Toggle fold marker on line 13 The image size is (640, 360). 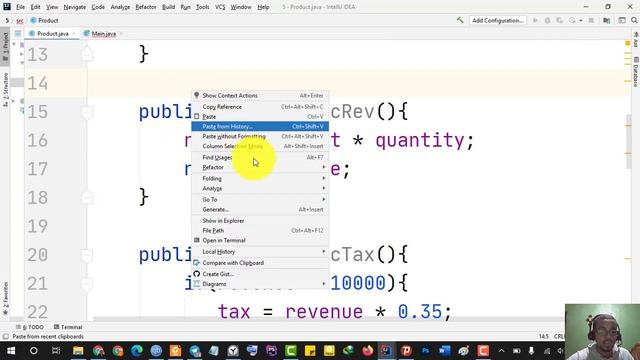pyautogui.click(x=87, y=54)
